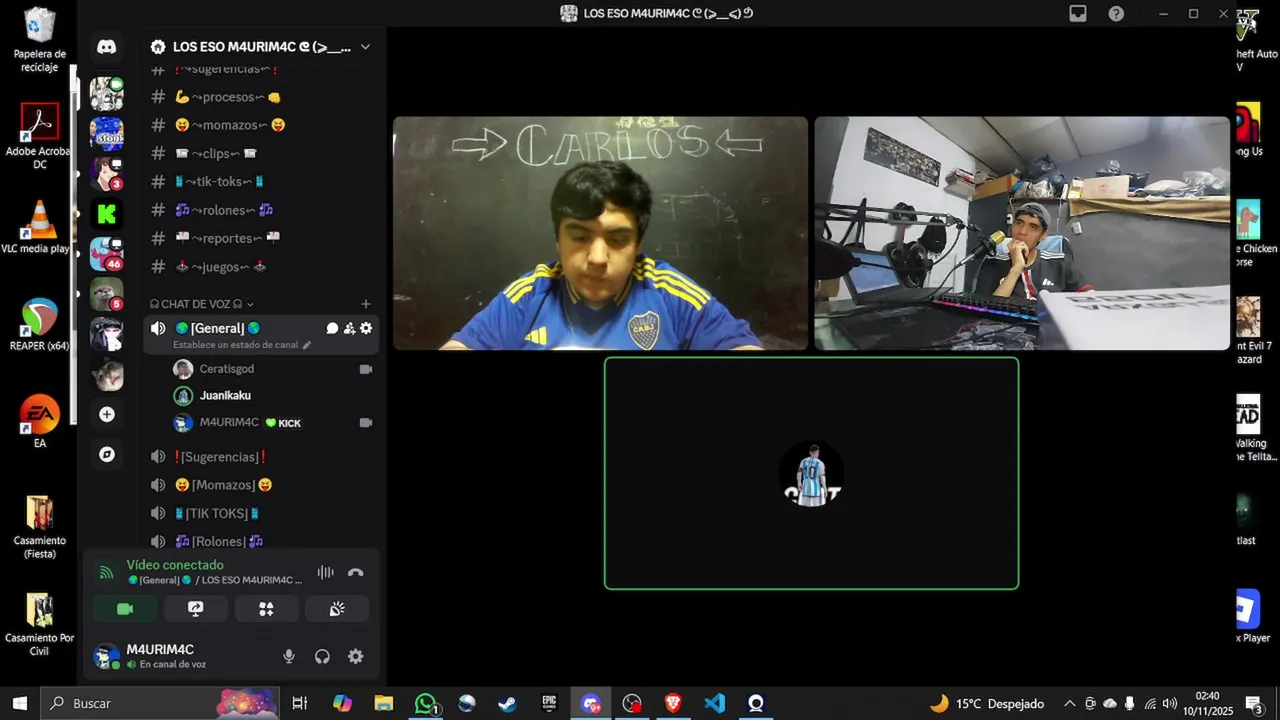
Task: Edit channel status pencil icon
Action: click(x=307, y=345)
